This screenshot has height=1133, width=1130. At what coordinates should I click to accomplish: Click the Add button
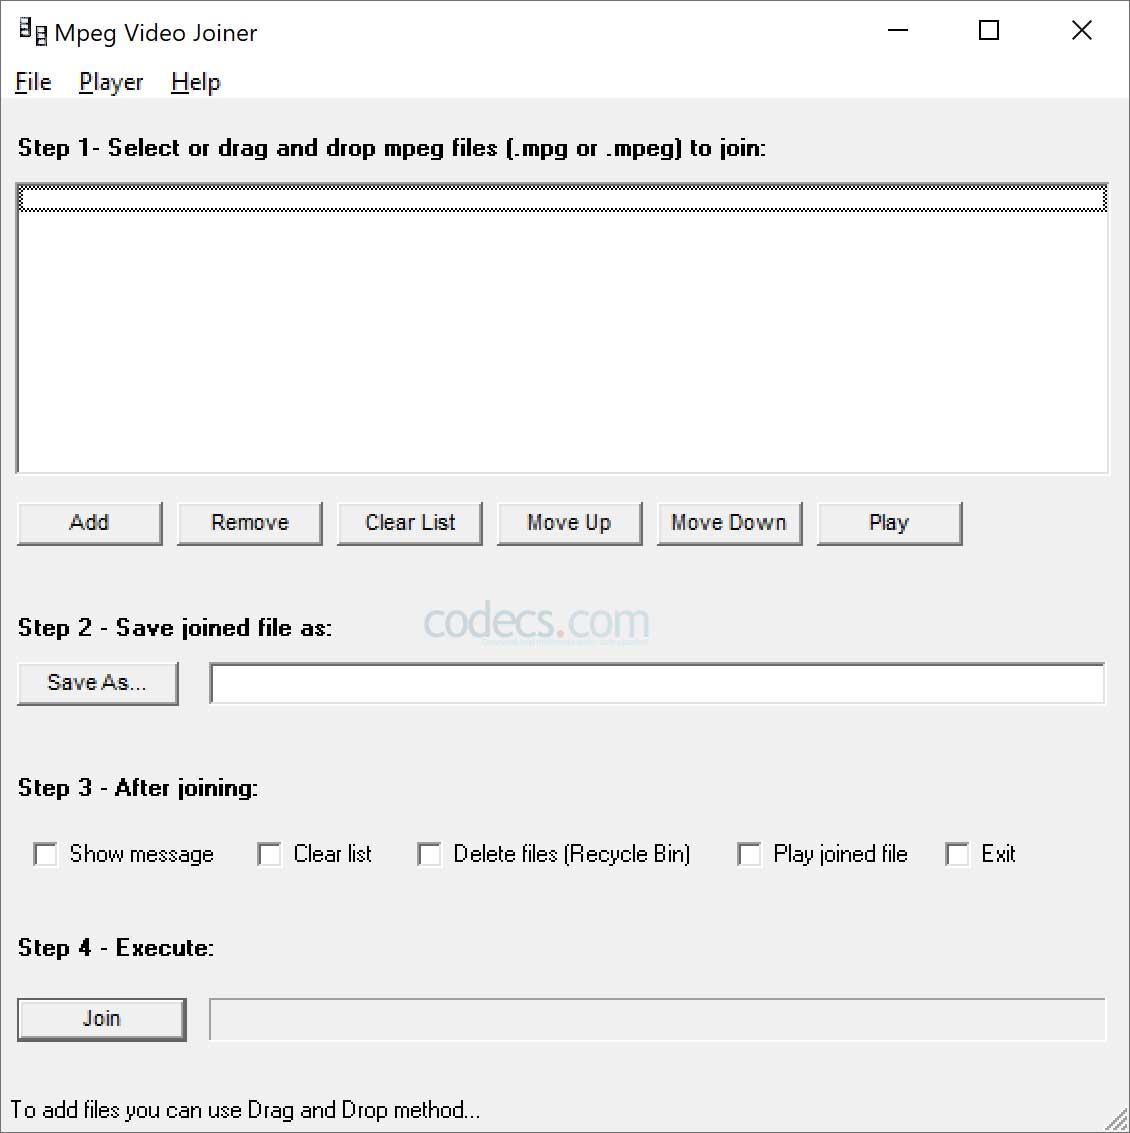tap(90, 522)
